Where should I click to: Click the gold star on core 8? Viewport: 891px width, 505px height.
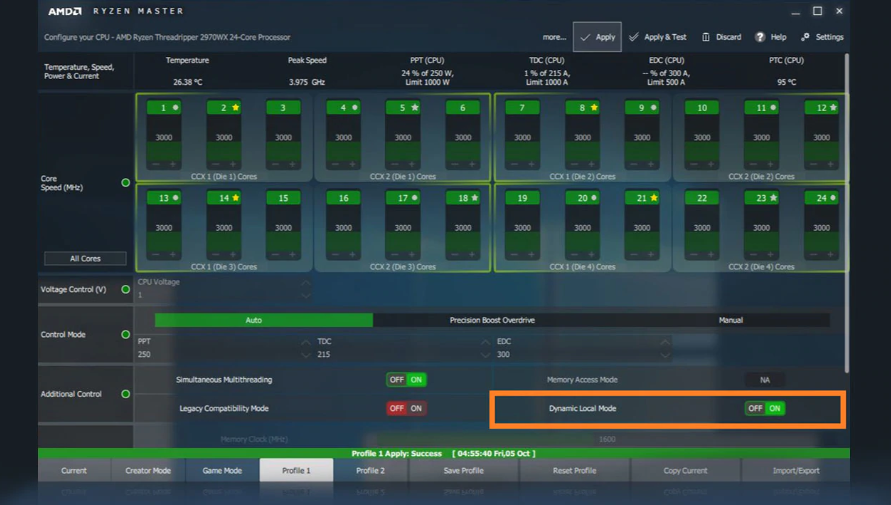[594, 107]
